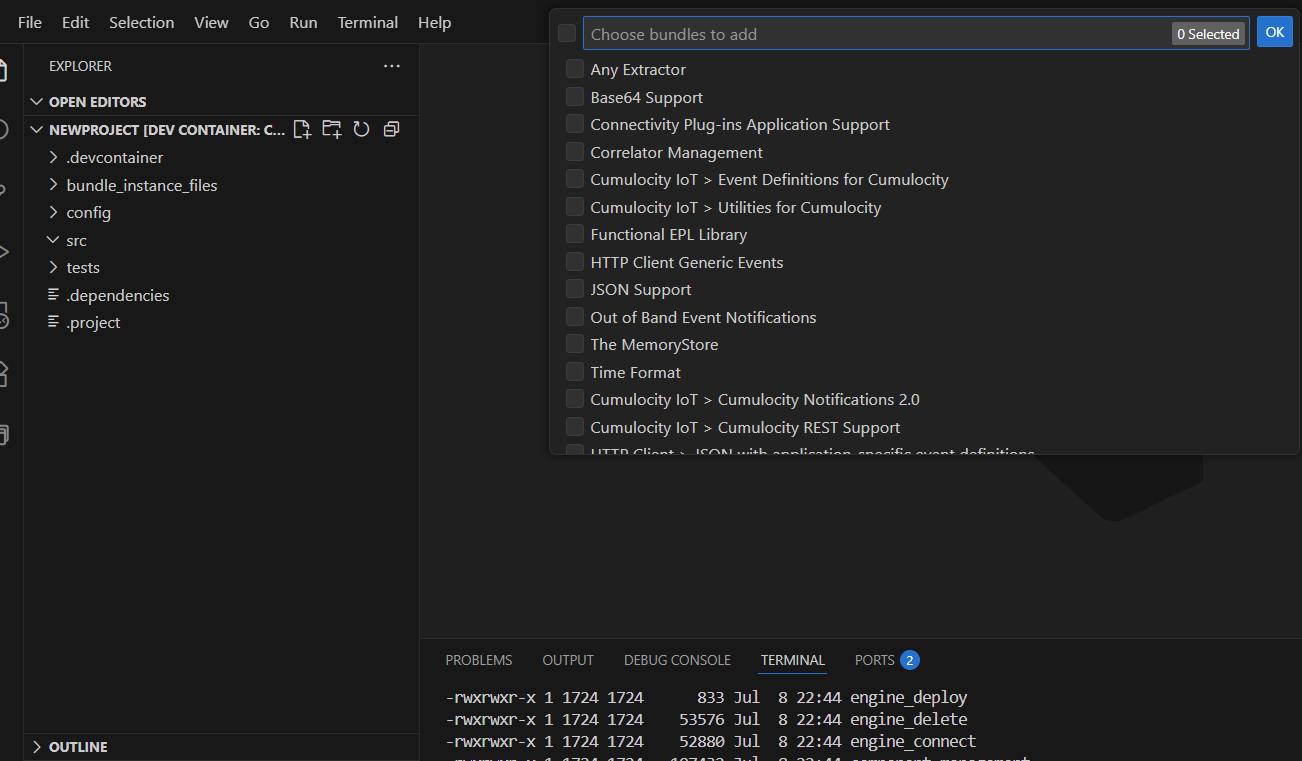This screenshot has width=1302, height=761.
Task: Create a new file in the Explorer
Action: [x=302, y=129]
